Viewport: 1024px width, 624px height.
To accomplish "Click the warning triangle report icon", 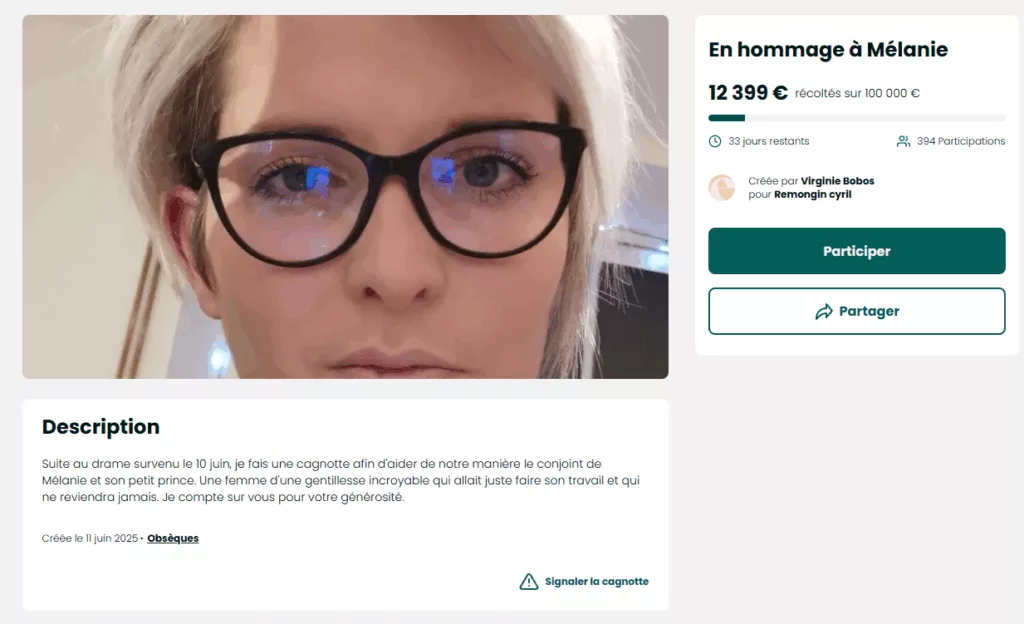I will coord(528,581).
